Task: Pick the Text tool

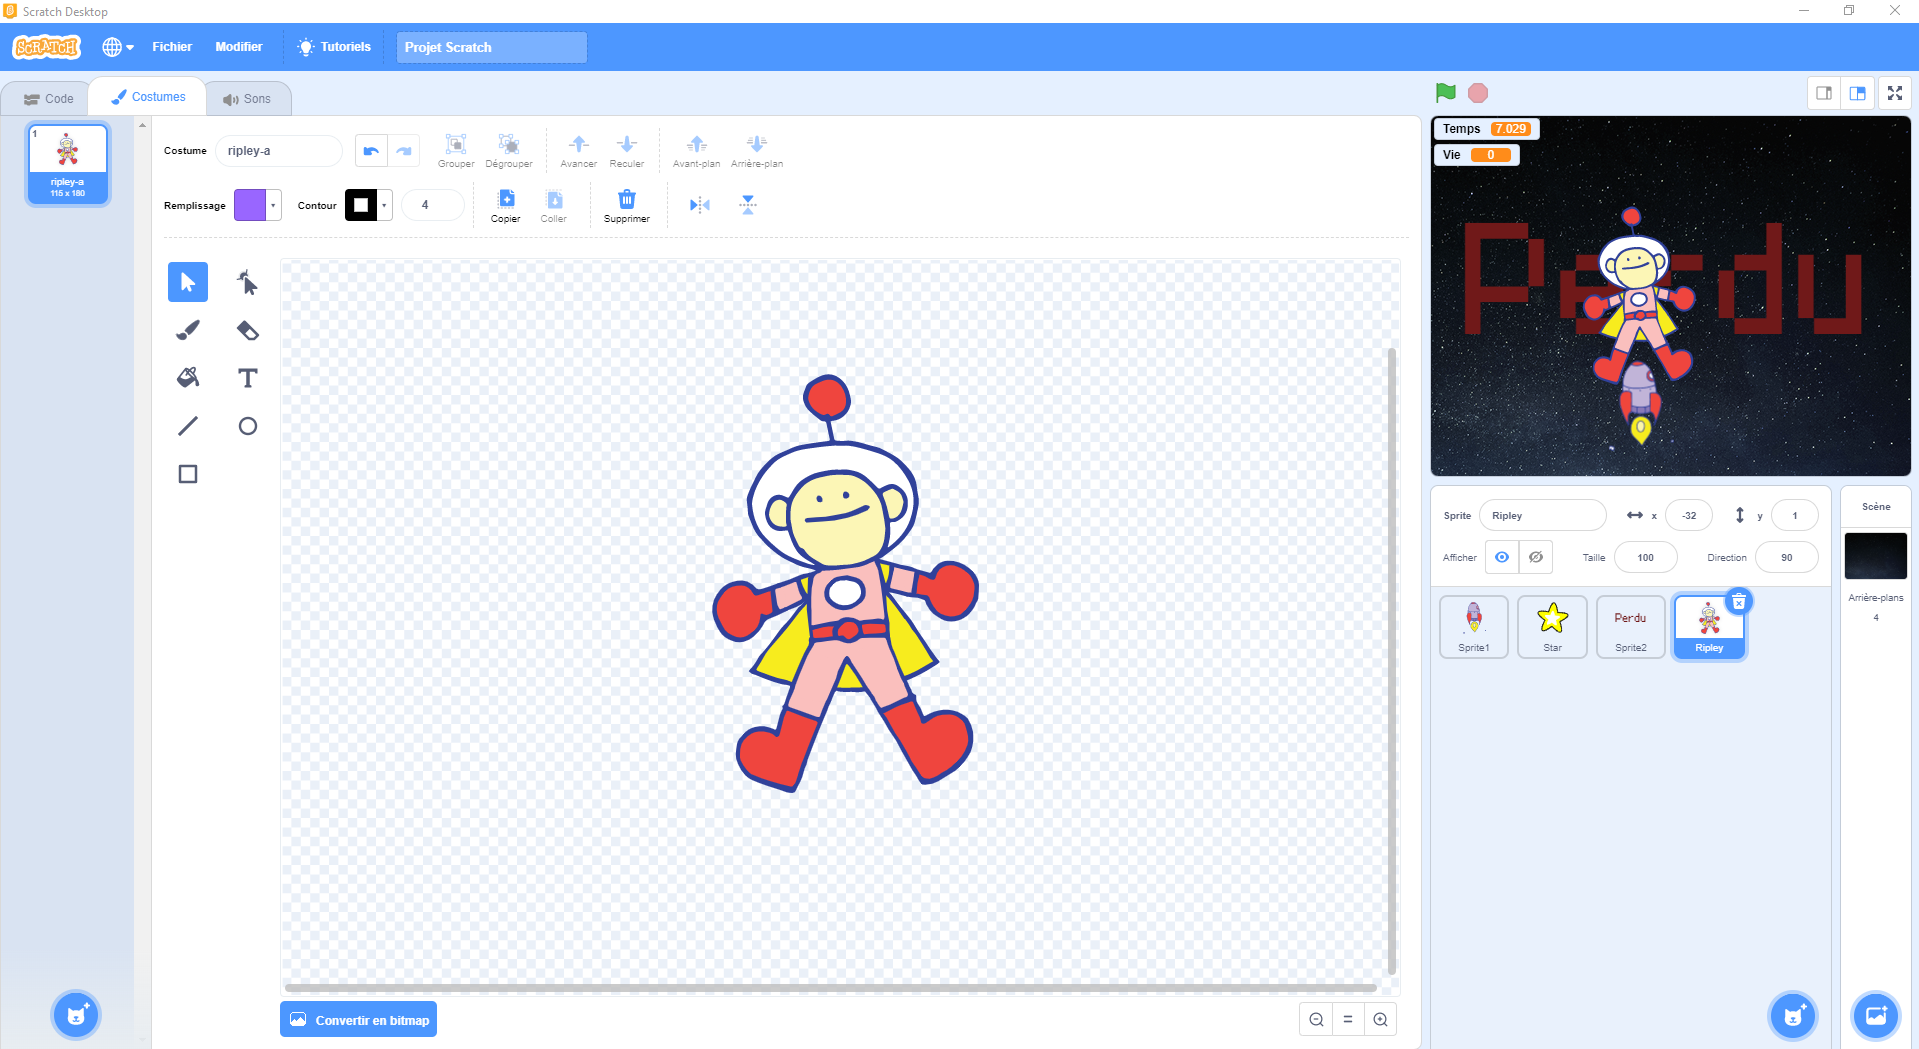Action: [247, 378]
